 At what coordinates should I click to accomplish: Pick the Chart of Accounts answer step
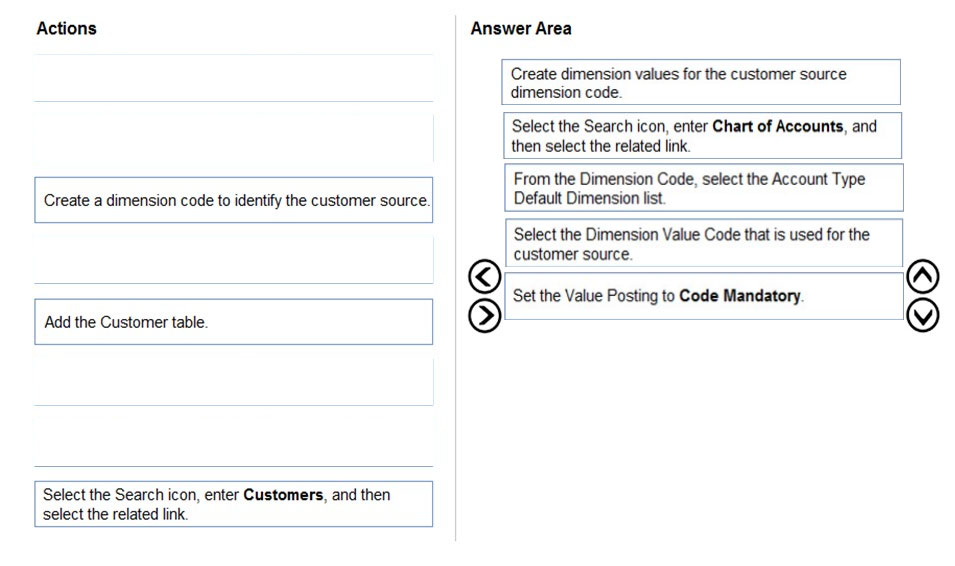point(702,135)
